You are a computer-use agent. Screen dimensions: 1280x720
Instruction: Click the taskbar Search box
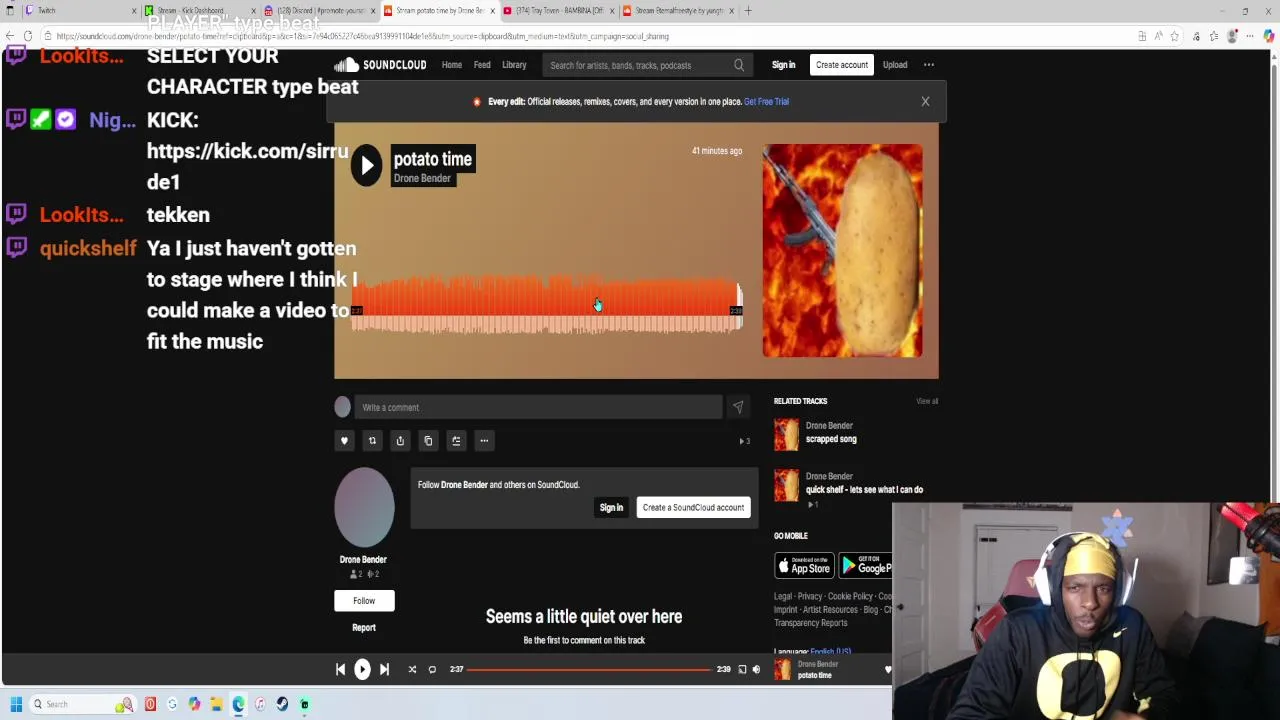(x=82, y=705)
